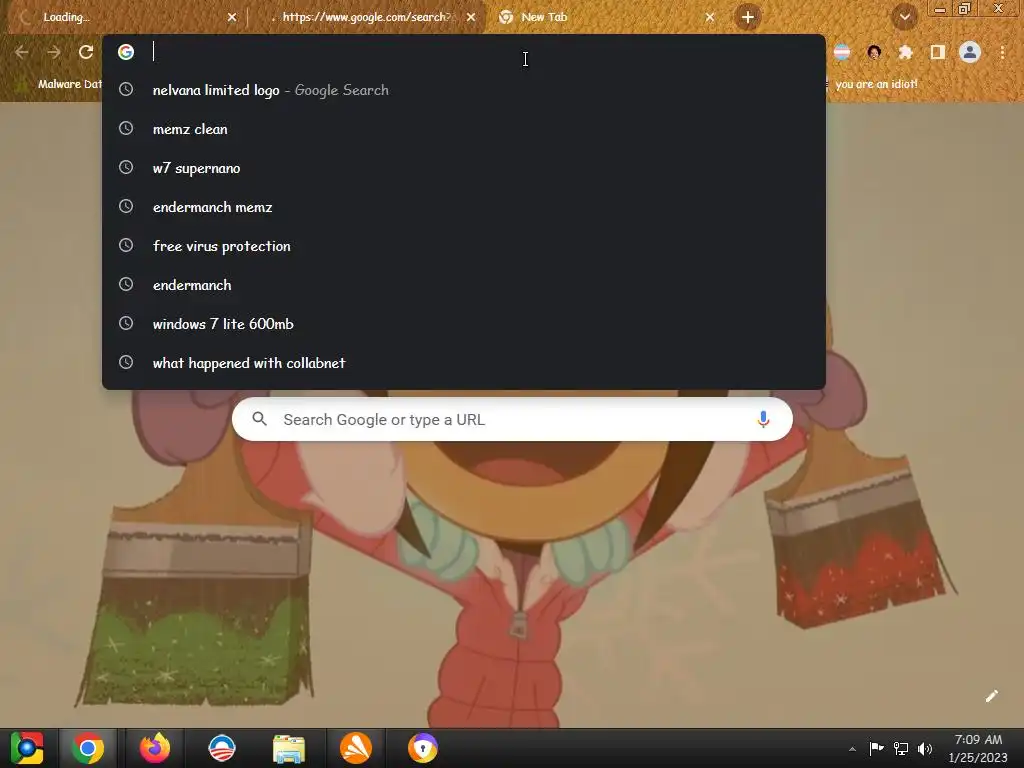This screenshot has height=768, width=1024.
Task: Reload the current page
Action: pos(86,52)
